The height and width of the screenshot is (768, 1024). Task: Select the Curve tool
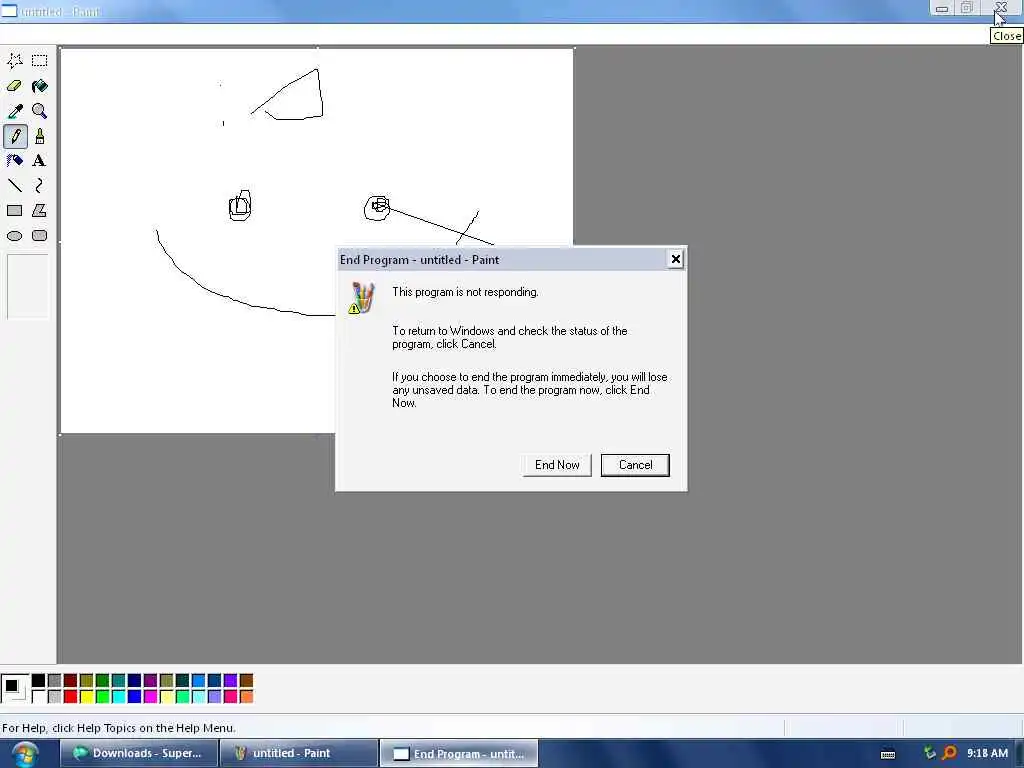coord(40,185)
